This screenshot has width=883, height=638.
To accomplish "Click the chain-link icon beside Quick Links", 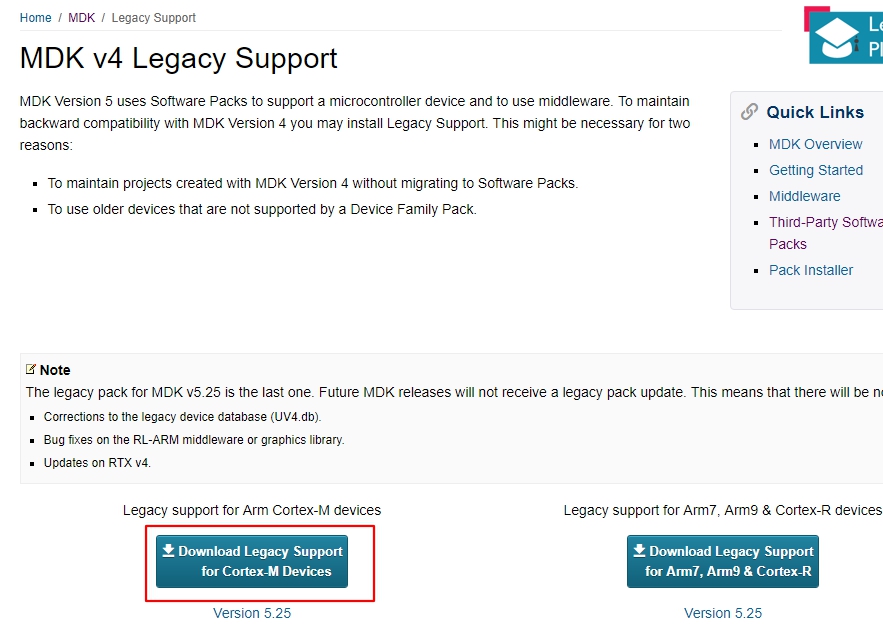I will 750,112.
